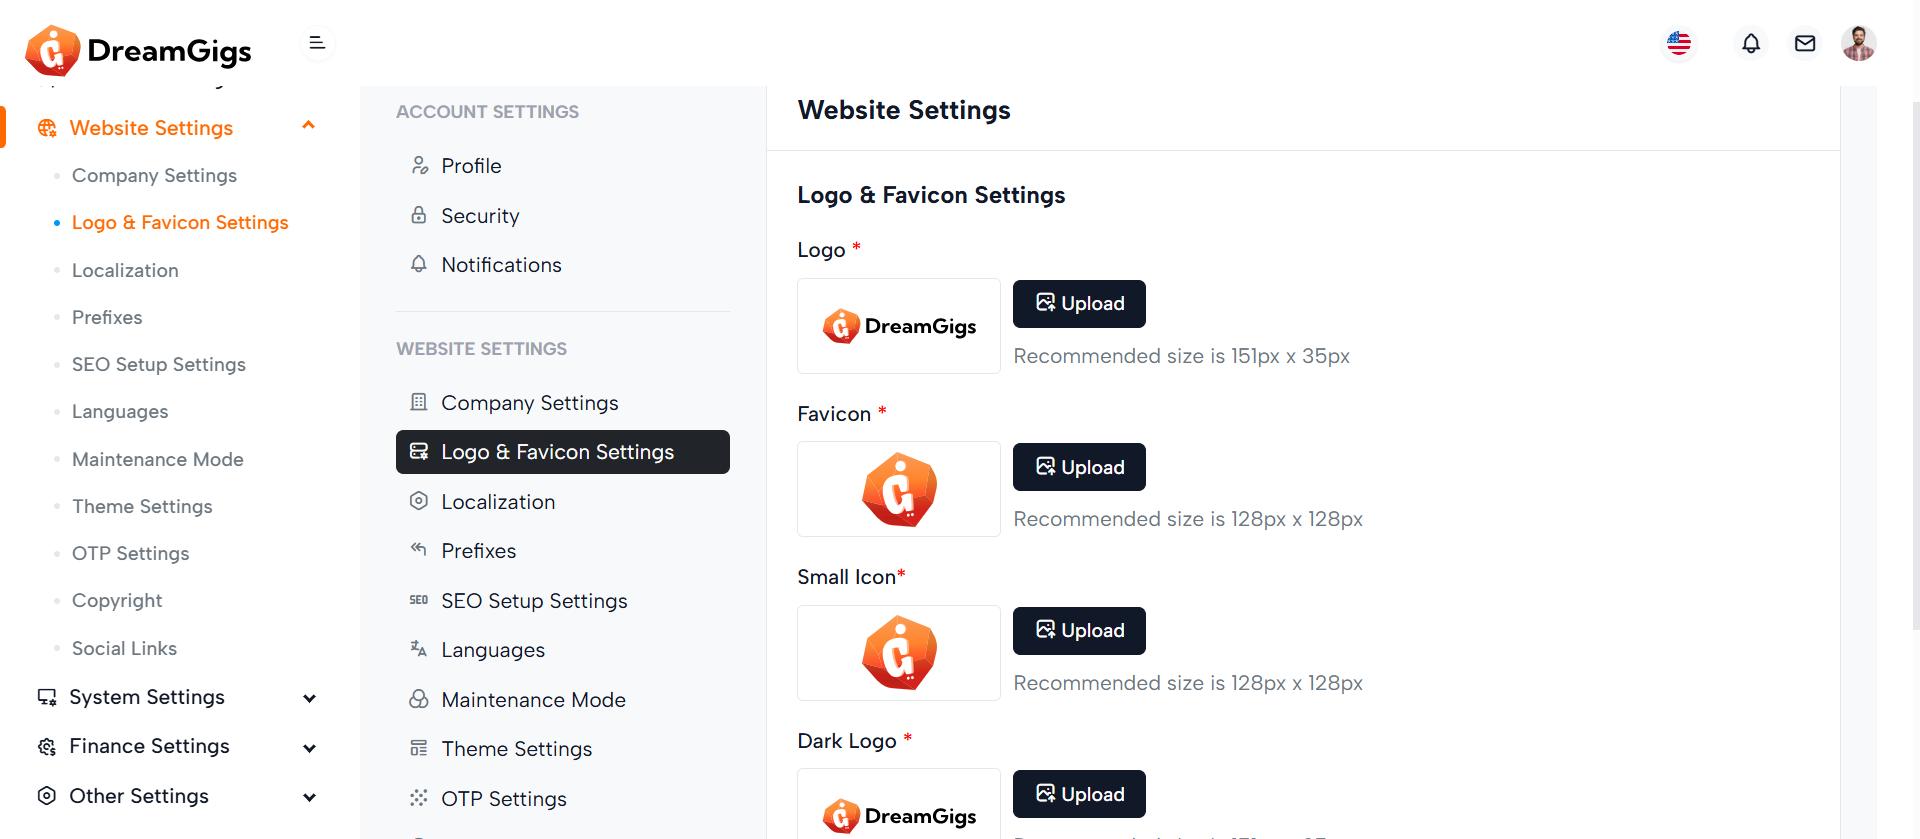Click the Favicon preview thumbnail
Image resolution: width=1920 pixels, height=839 pixels.
click(x=898, y=489)
